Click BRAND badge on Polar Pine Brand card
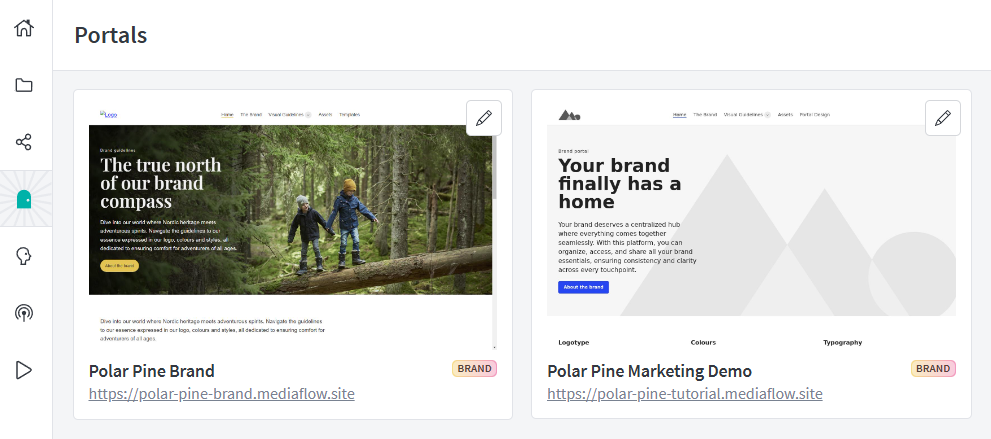The height and width of the screenshot is (439, 991). 475,369
